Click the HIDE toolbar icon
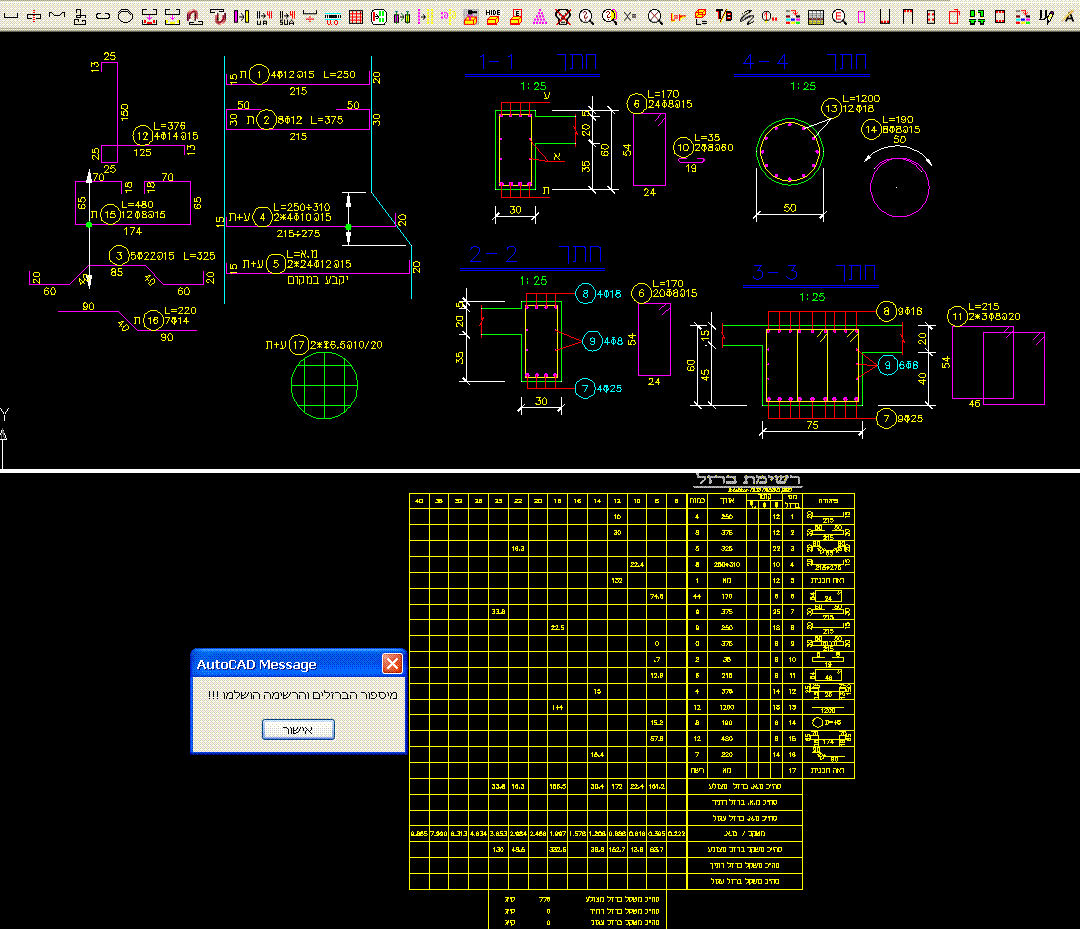 point(492,16)
